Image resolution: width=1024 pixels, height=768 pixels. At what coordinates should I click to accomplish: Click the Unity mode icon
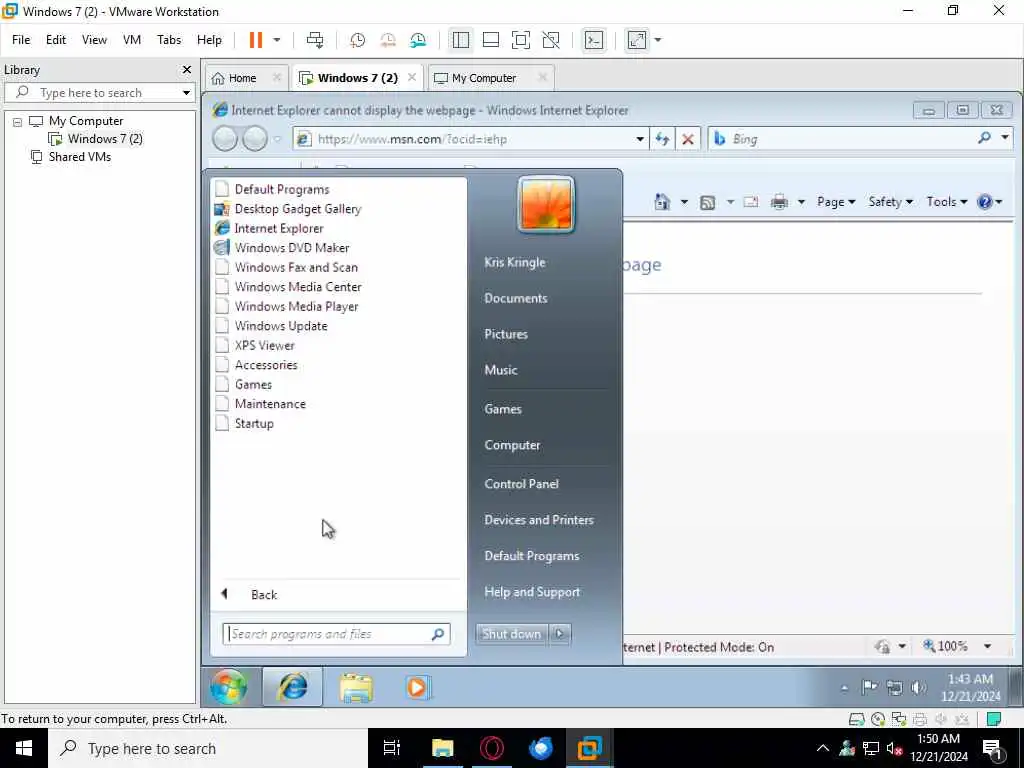551,40
